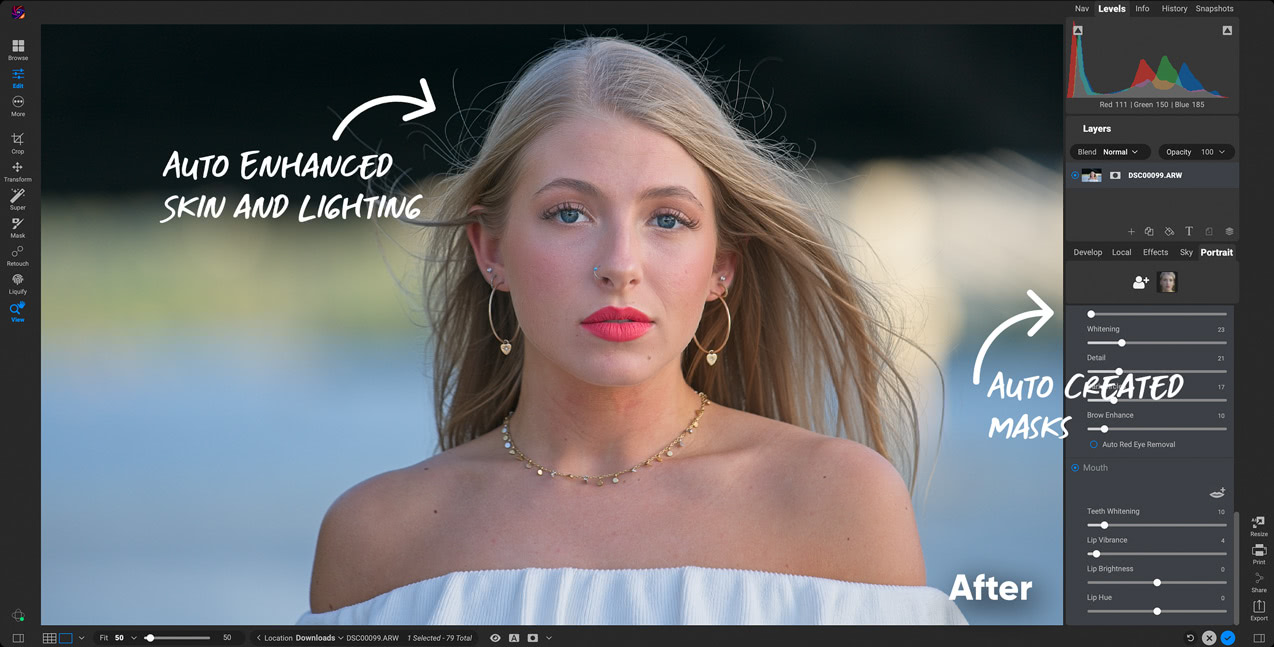Open the Opacity 100 dropdown
Viewport: 1274px width, 647px height.
[x=1196, y=152]
